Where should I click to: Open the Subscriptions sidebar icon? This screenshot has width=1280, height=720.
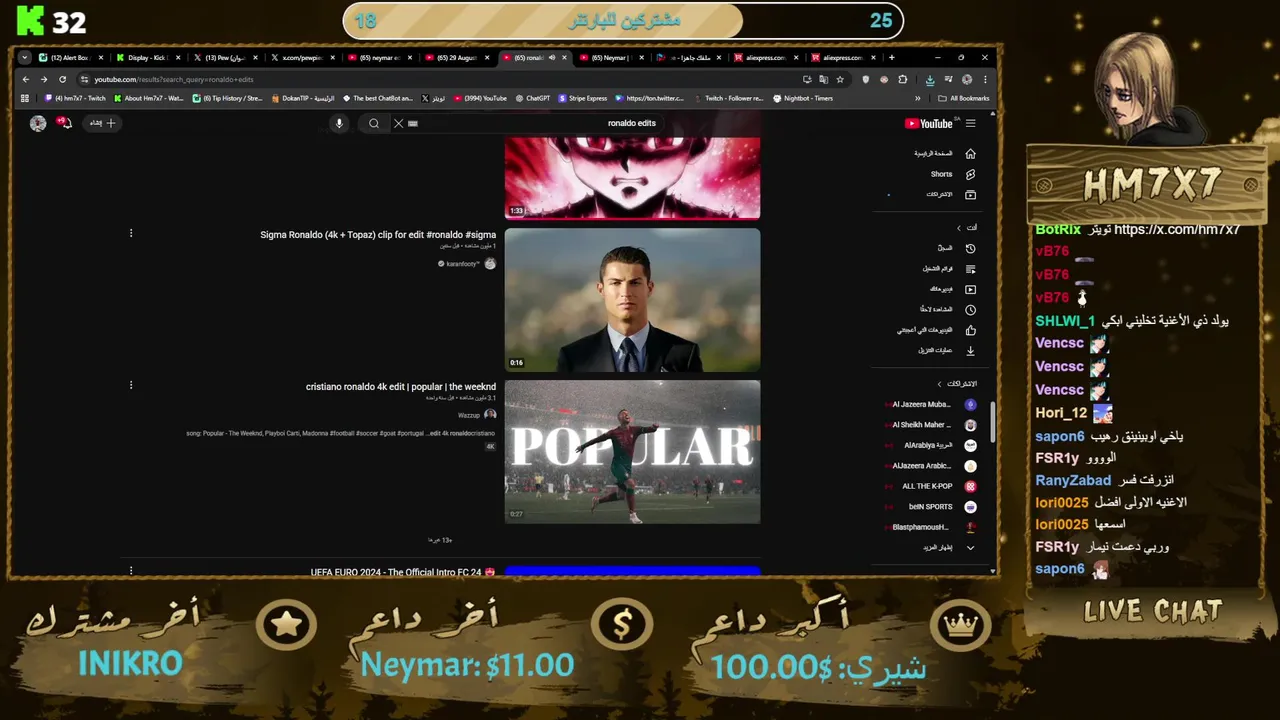(970, 194)
